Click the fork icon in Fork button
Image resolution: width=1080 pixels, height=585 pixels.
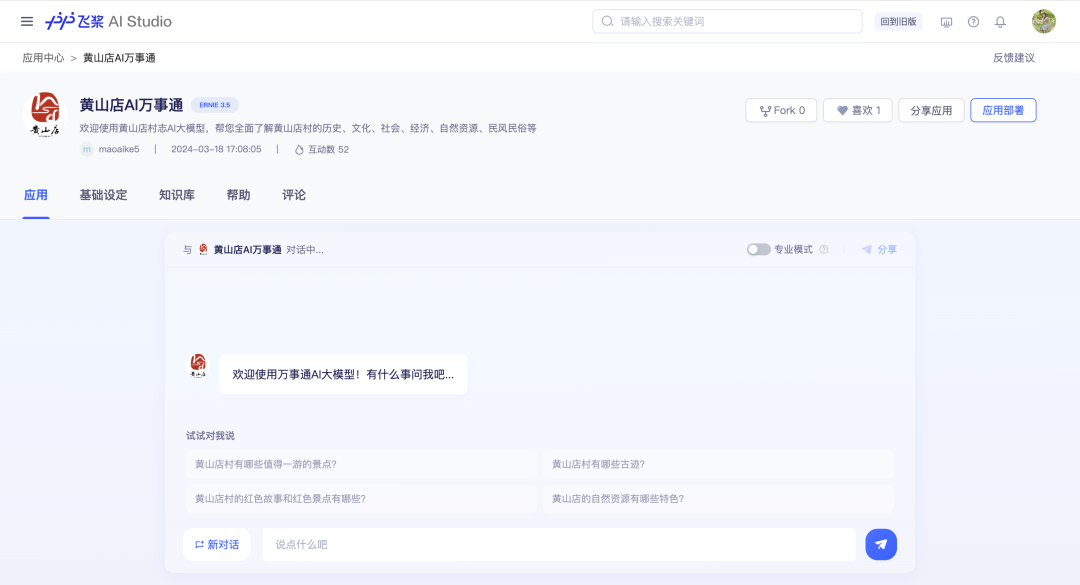click(765, 111)
